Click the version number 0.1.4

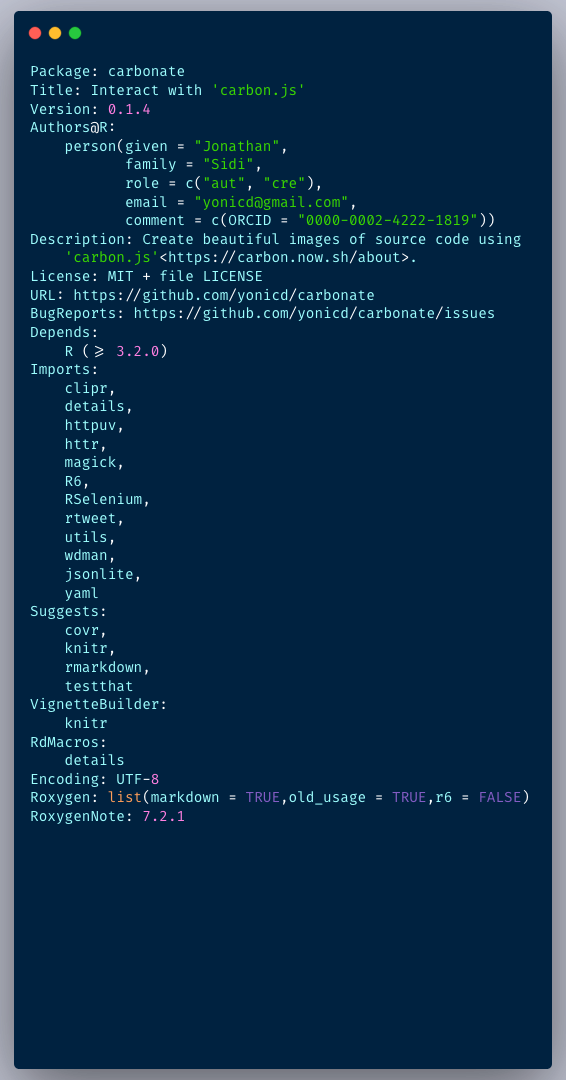pos(129,110)
